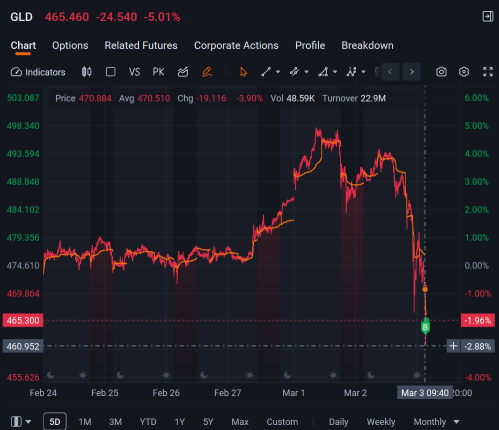Switch to Daily interval
This screenshot has height=430, width=499.
[339, 422]
